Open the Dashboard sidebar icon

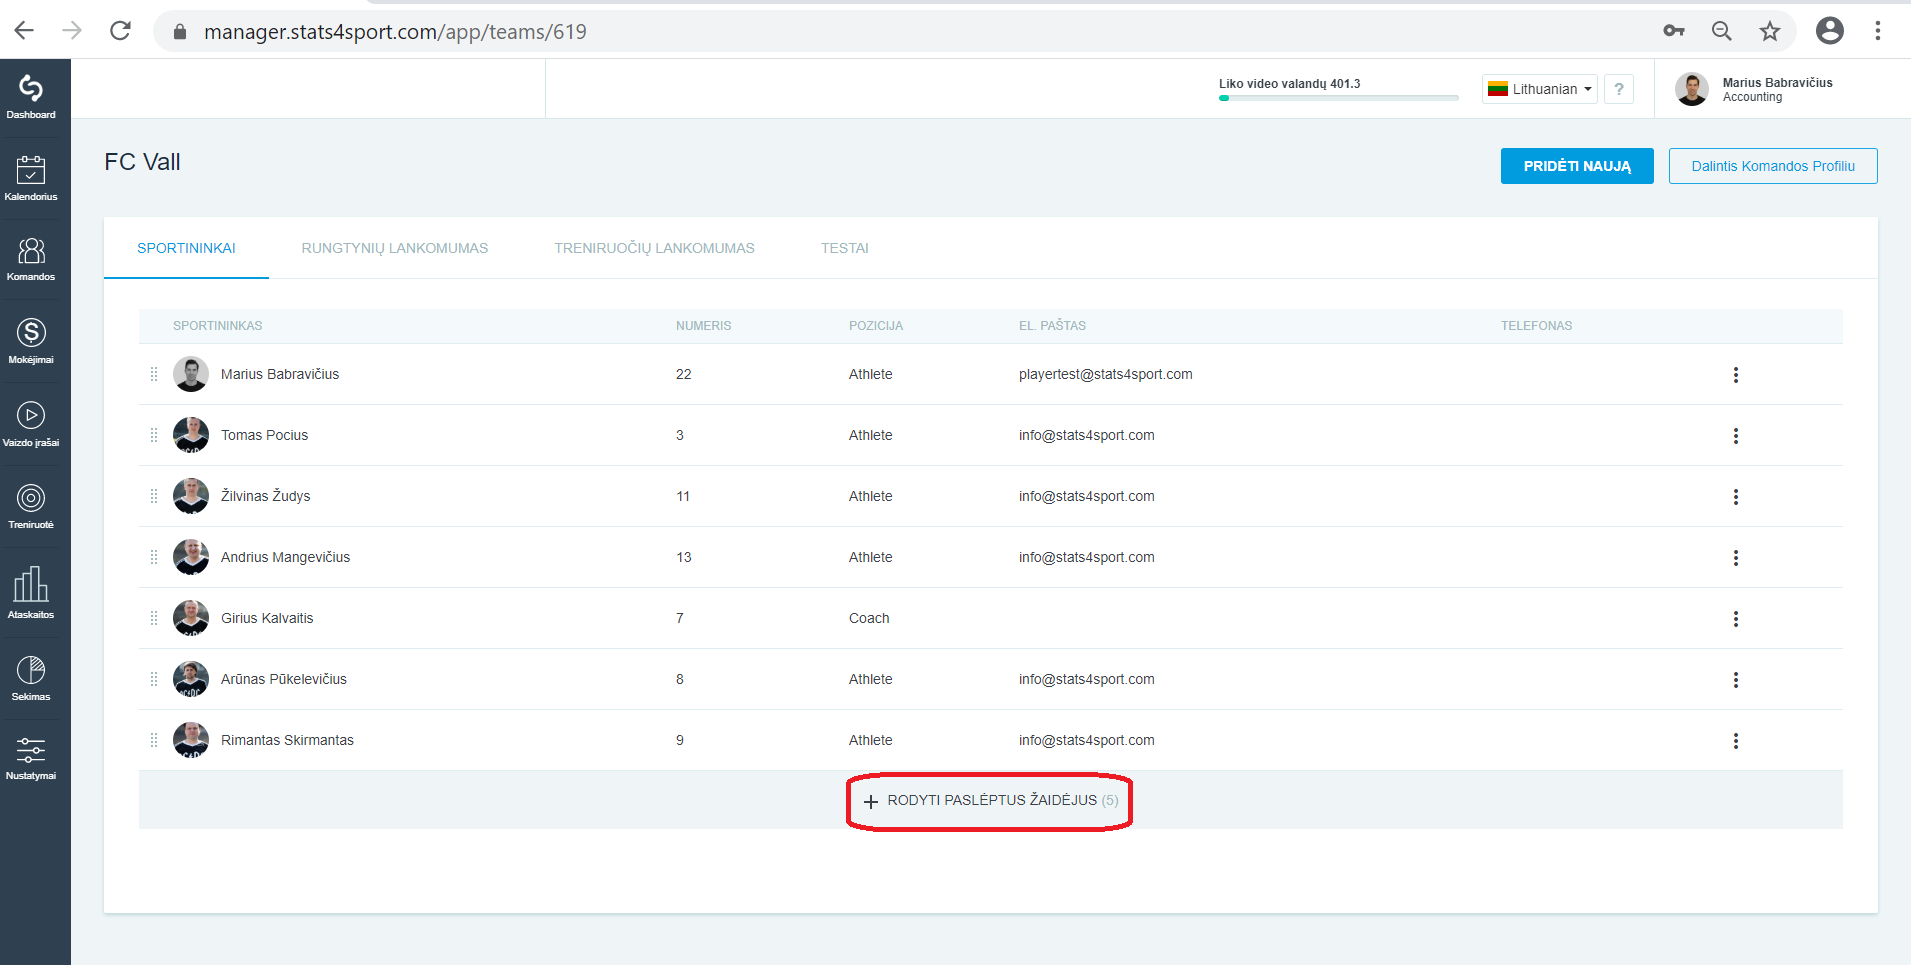point(31,97)
